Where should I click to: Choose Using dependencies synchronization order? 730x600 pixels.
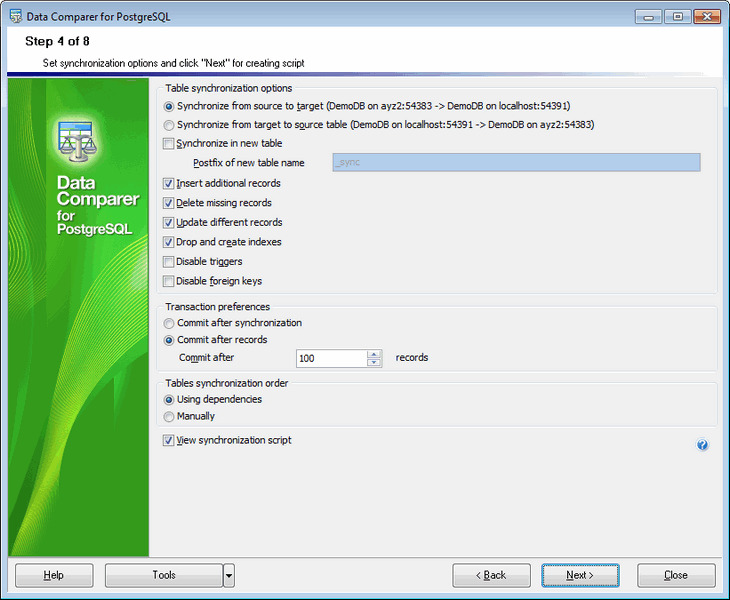point(169,400)
